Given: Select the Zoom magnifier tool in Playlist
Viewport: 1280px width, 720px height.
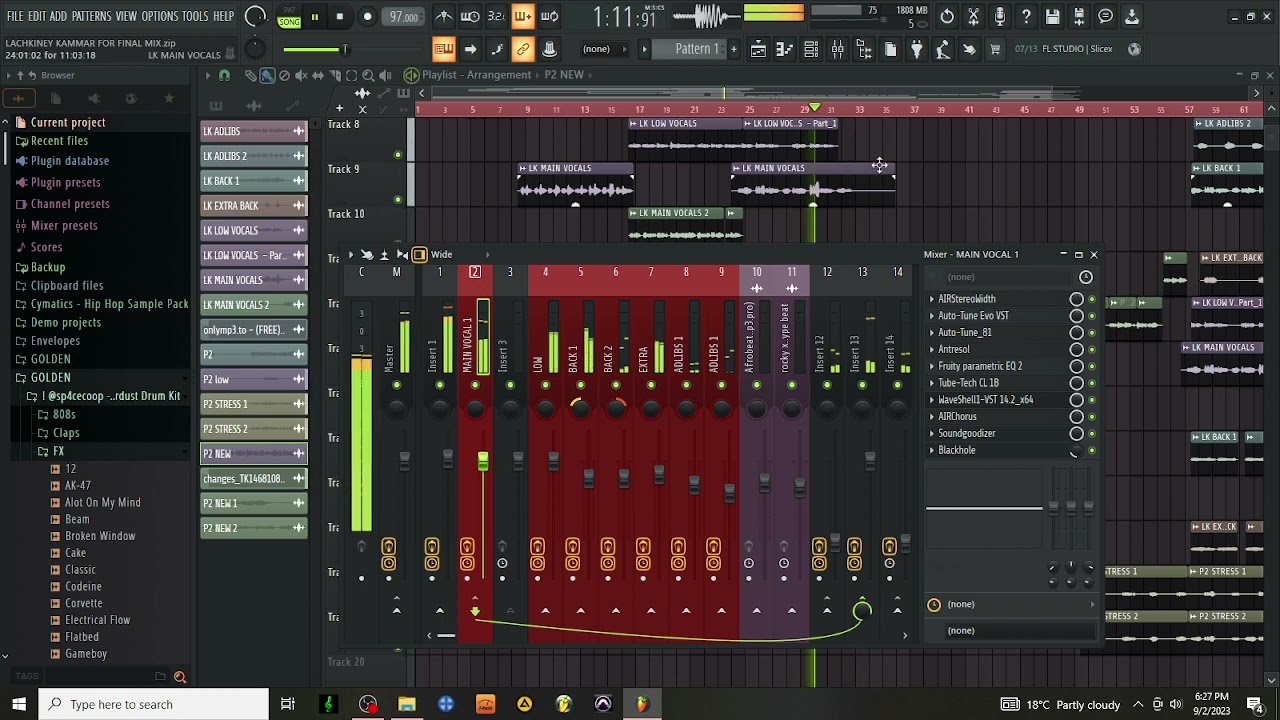Looking at the screenshot, I should click(368, 75).
